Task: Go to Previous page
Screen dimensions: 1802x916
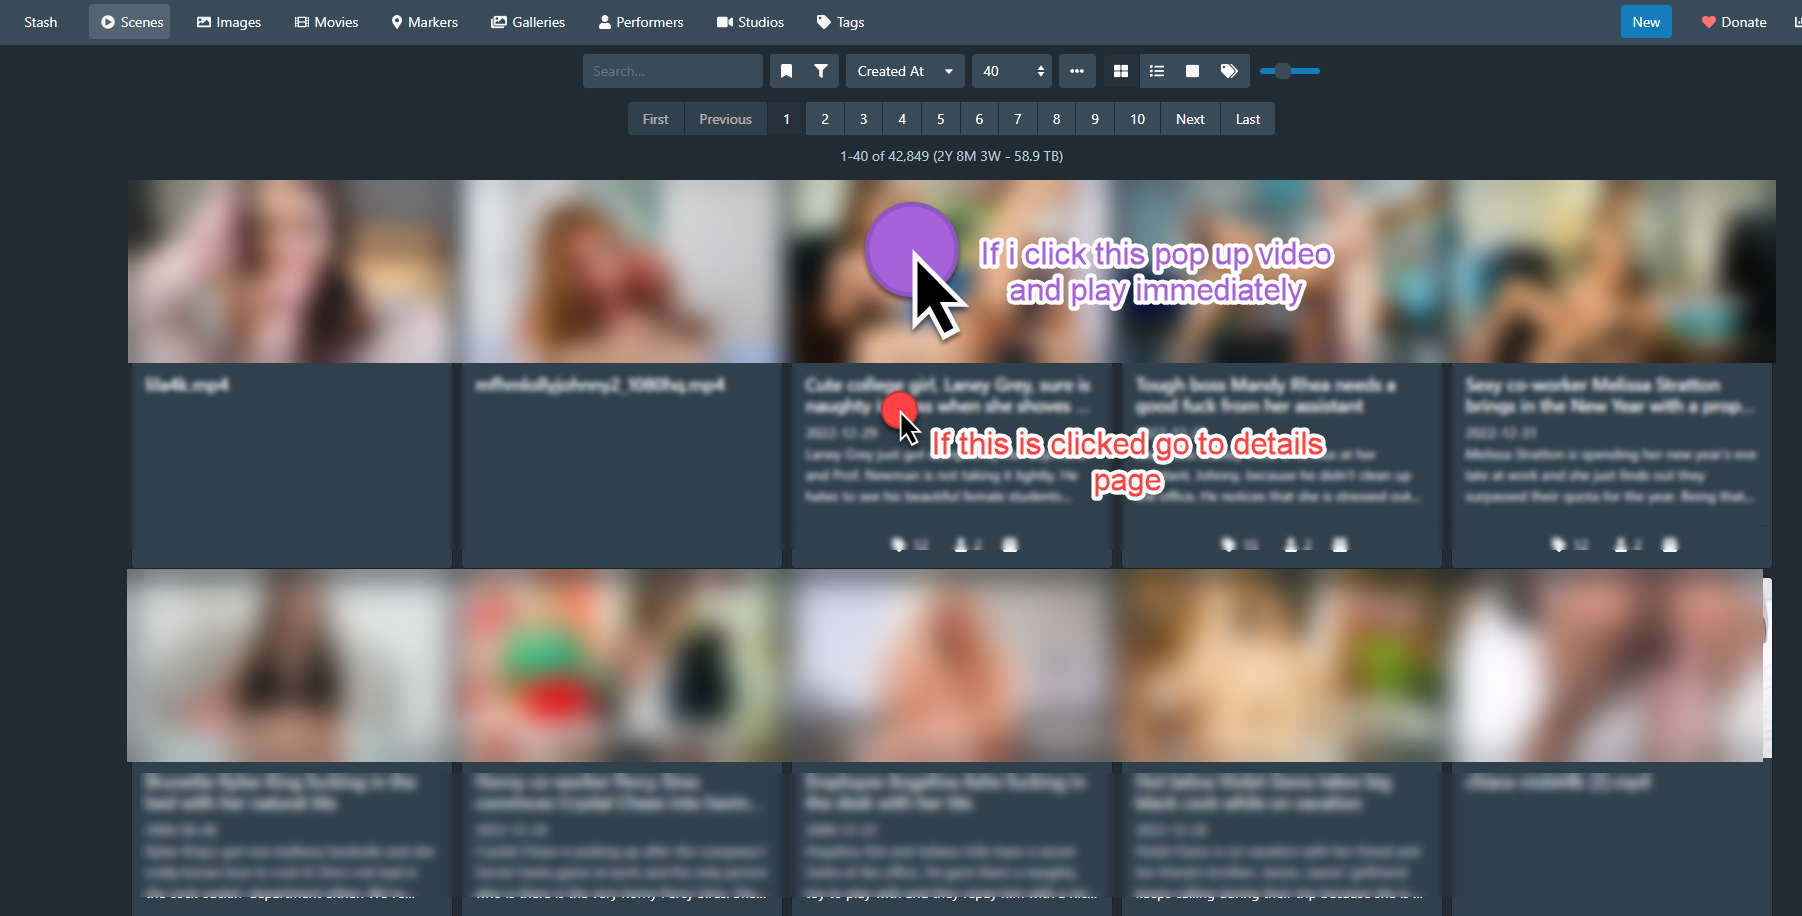Action: tap(725, 119)
